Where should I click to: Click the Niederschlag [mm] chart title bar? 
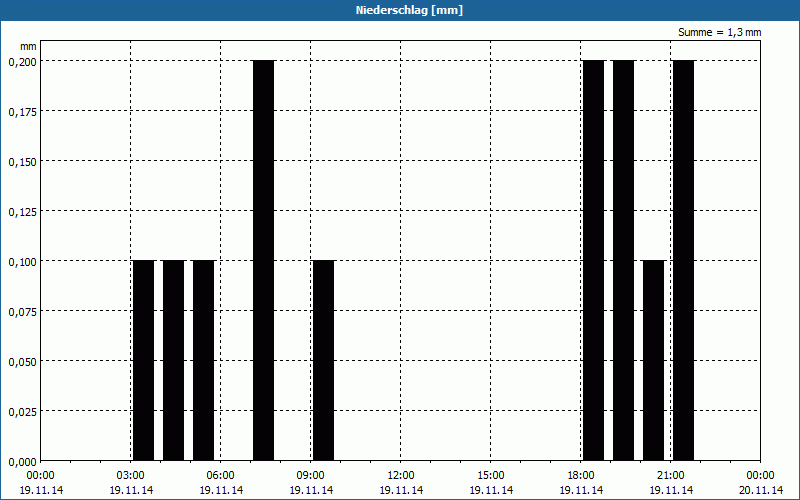coord(400,10)
